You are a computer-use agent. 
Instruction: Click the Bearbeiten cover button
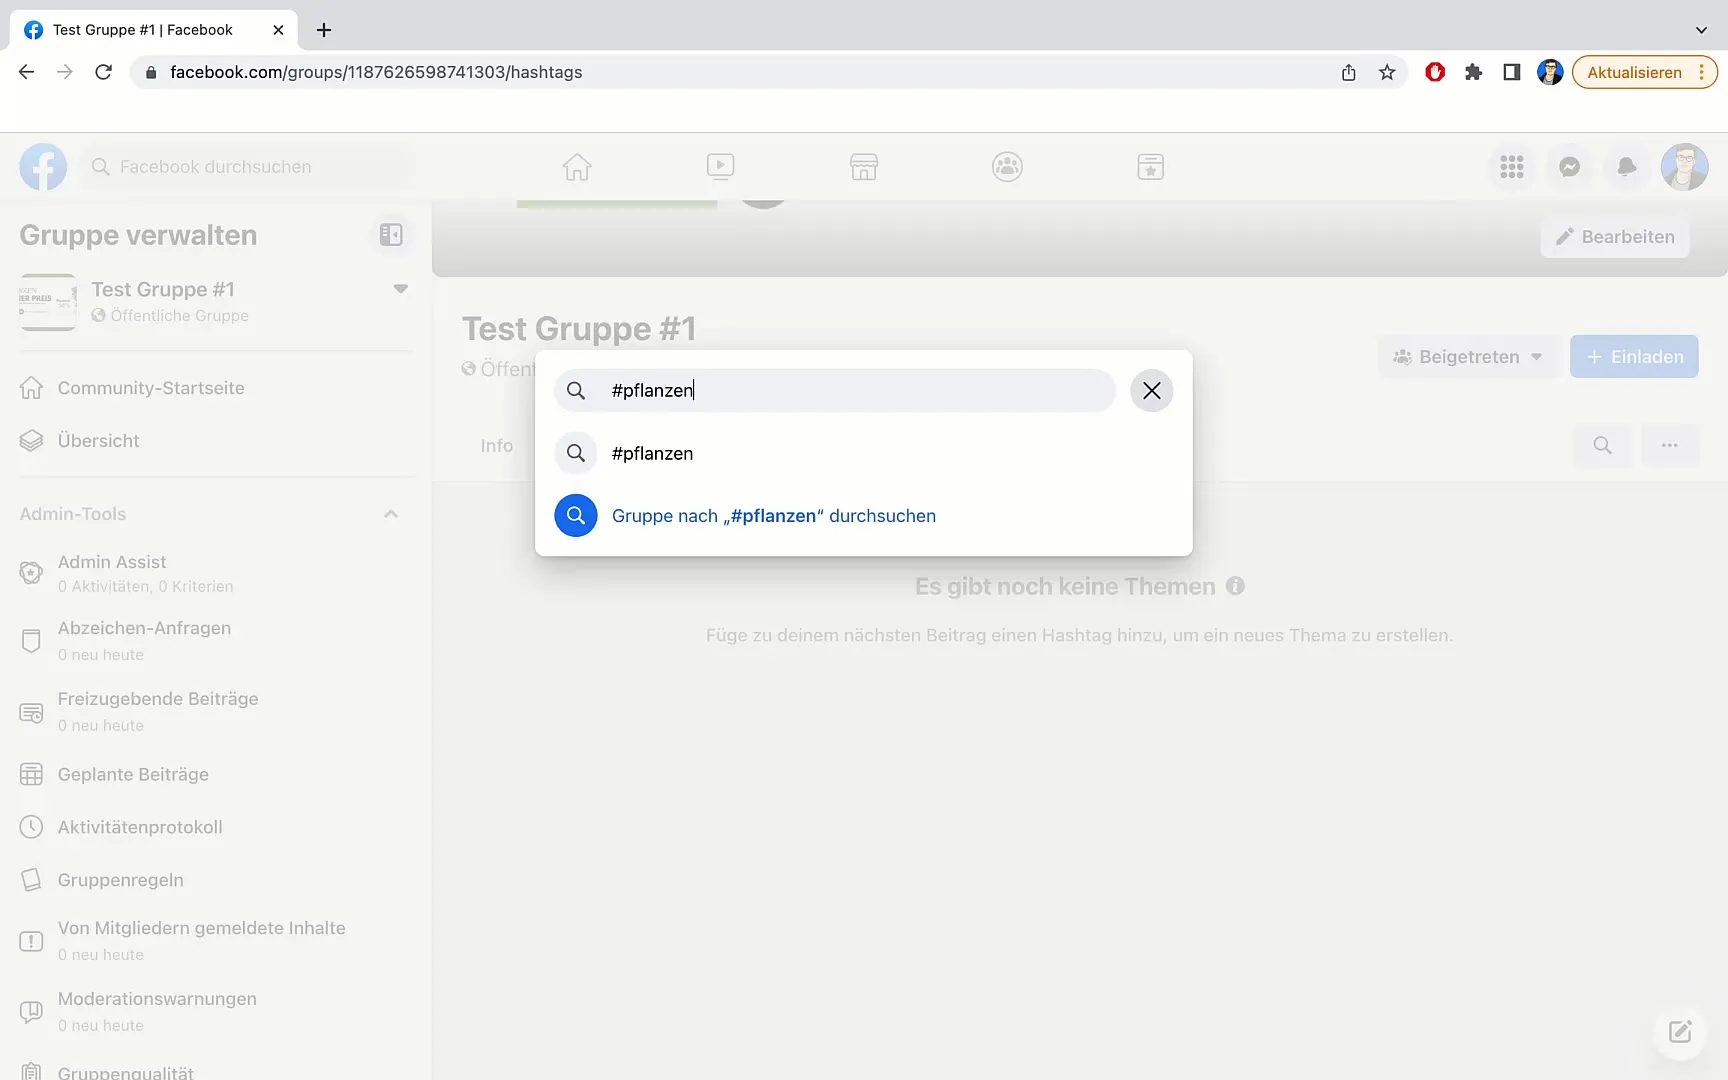click(1615, 237)
